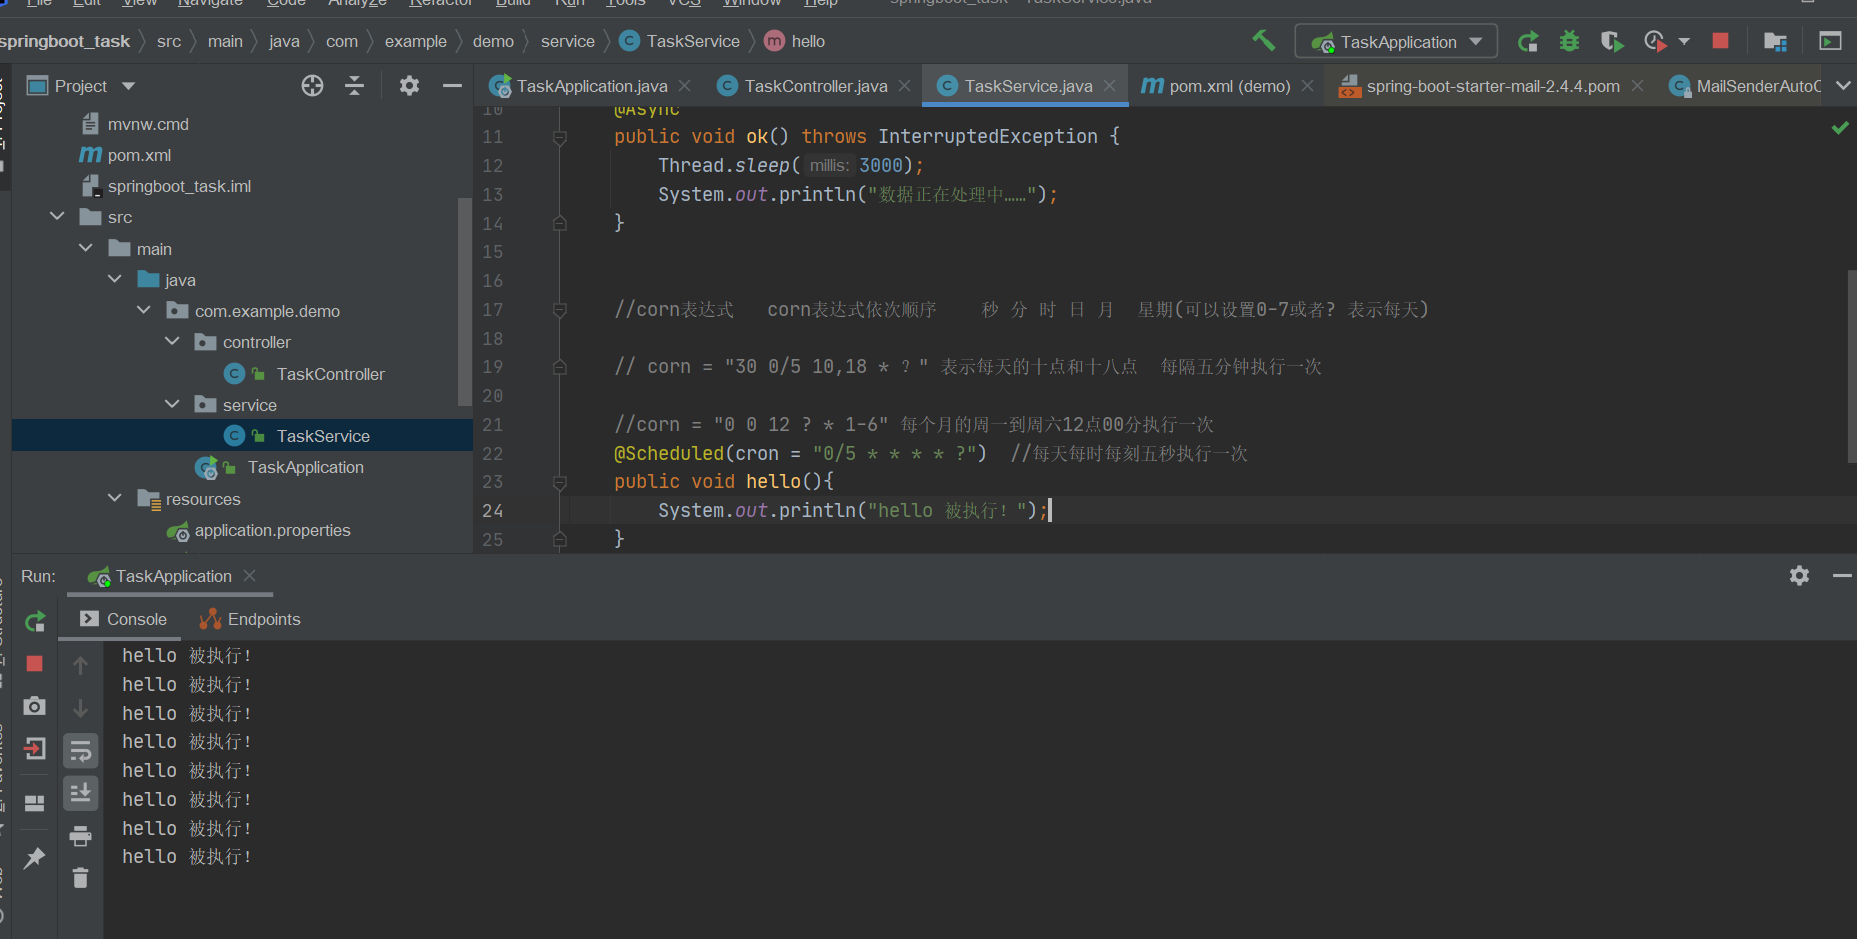The image size is (1857, 939).
Task: Open the pom.xml (demo) tab
Action: [x=1230, y=86]
